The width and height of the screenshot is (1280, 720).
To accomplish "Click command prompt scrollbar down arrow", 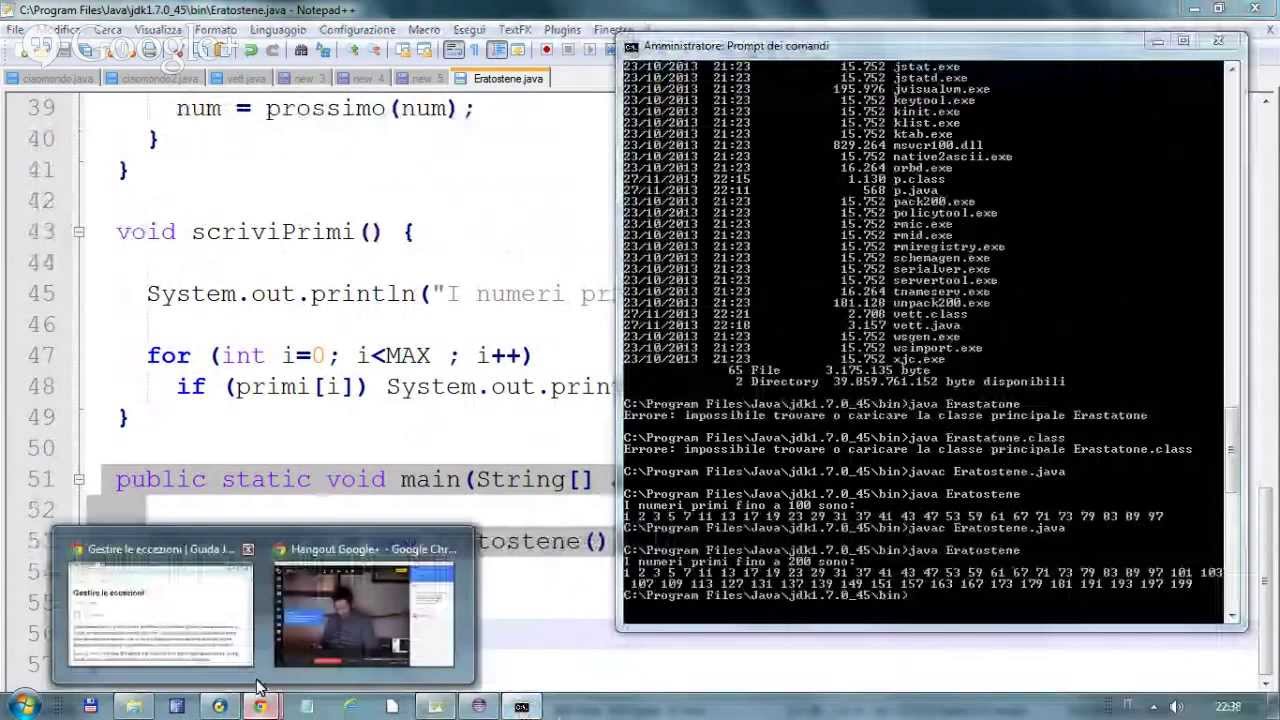I will pos(1232,615).
